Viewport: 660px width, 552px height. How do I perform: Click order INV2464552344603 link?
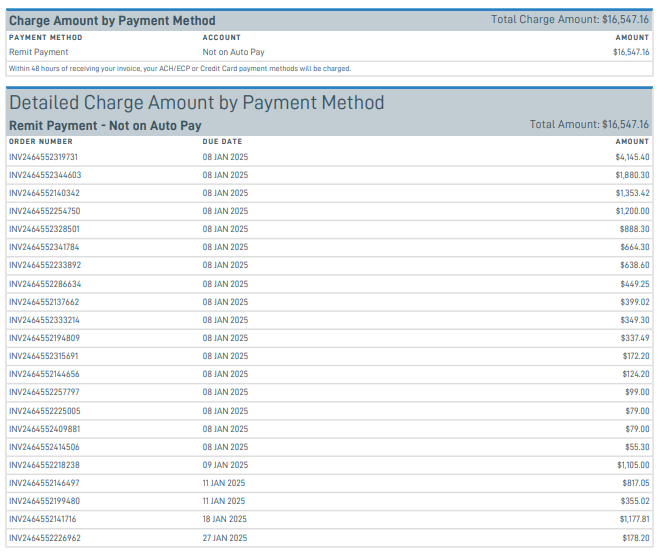[45, 175]
